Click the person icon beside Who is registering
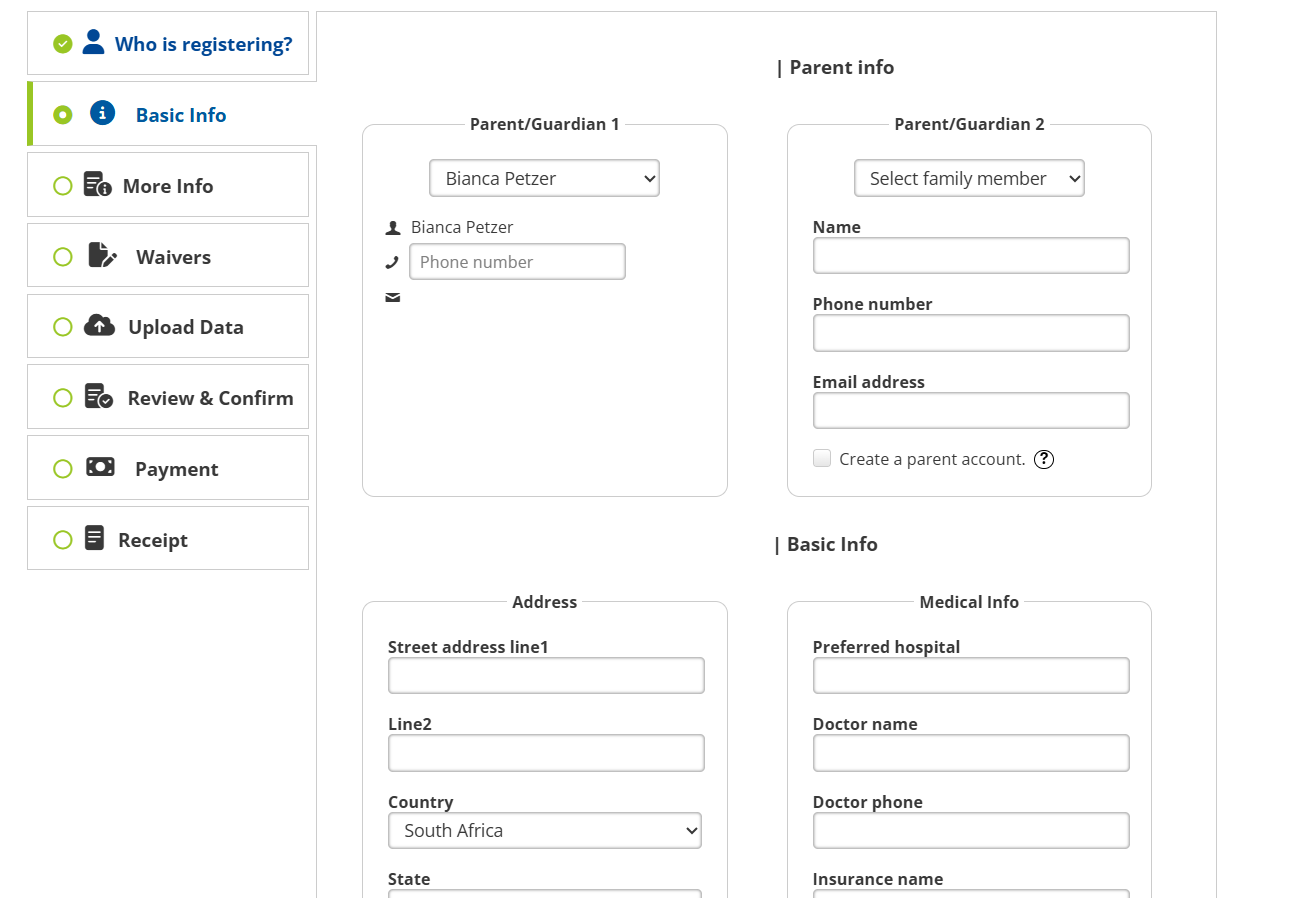1307x898 pixels. pyautogui.click(x=93, y=42)
